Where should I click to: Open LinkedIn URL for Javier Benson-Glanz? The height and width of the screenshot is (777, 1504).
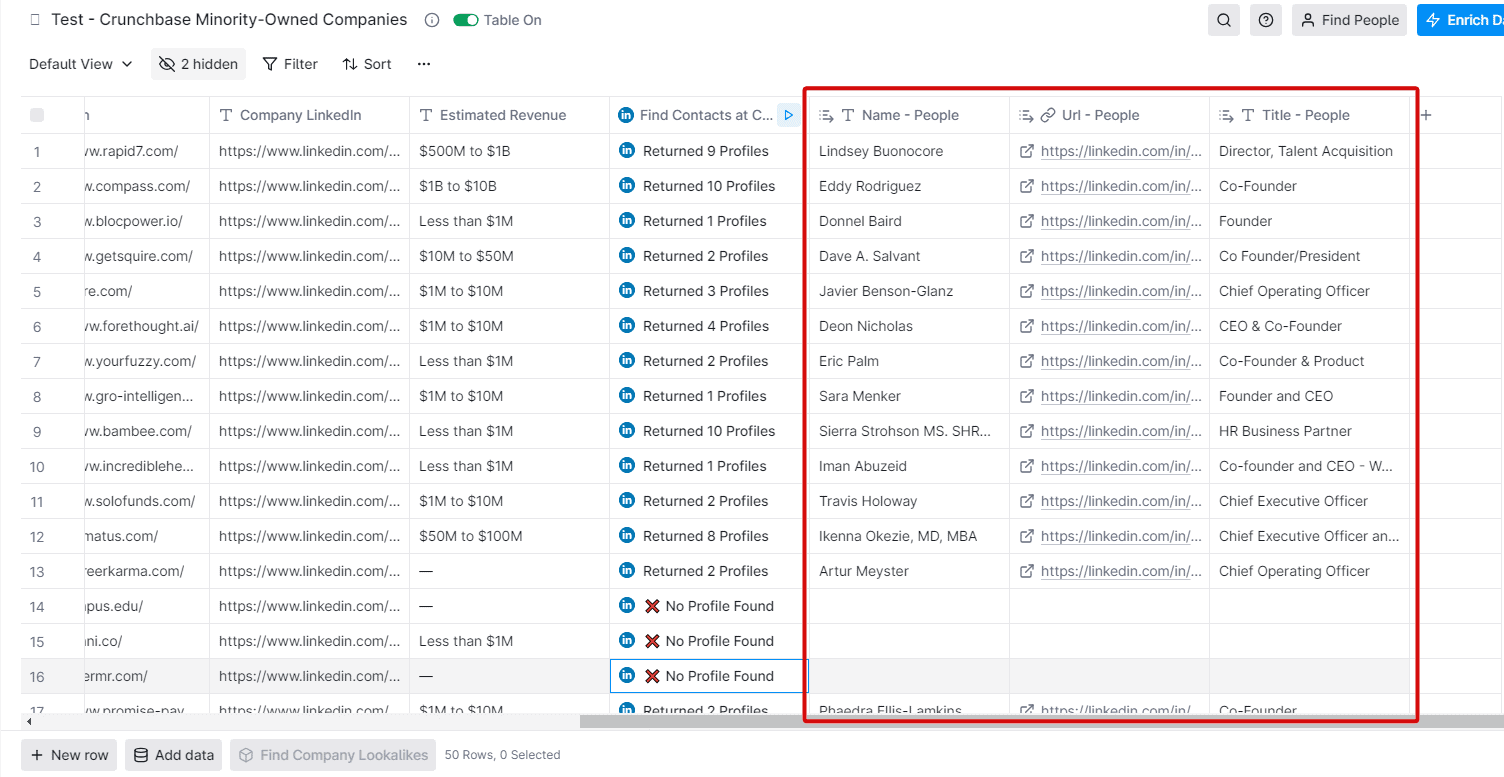click(1121, 291)
